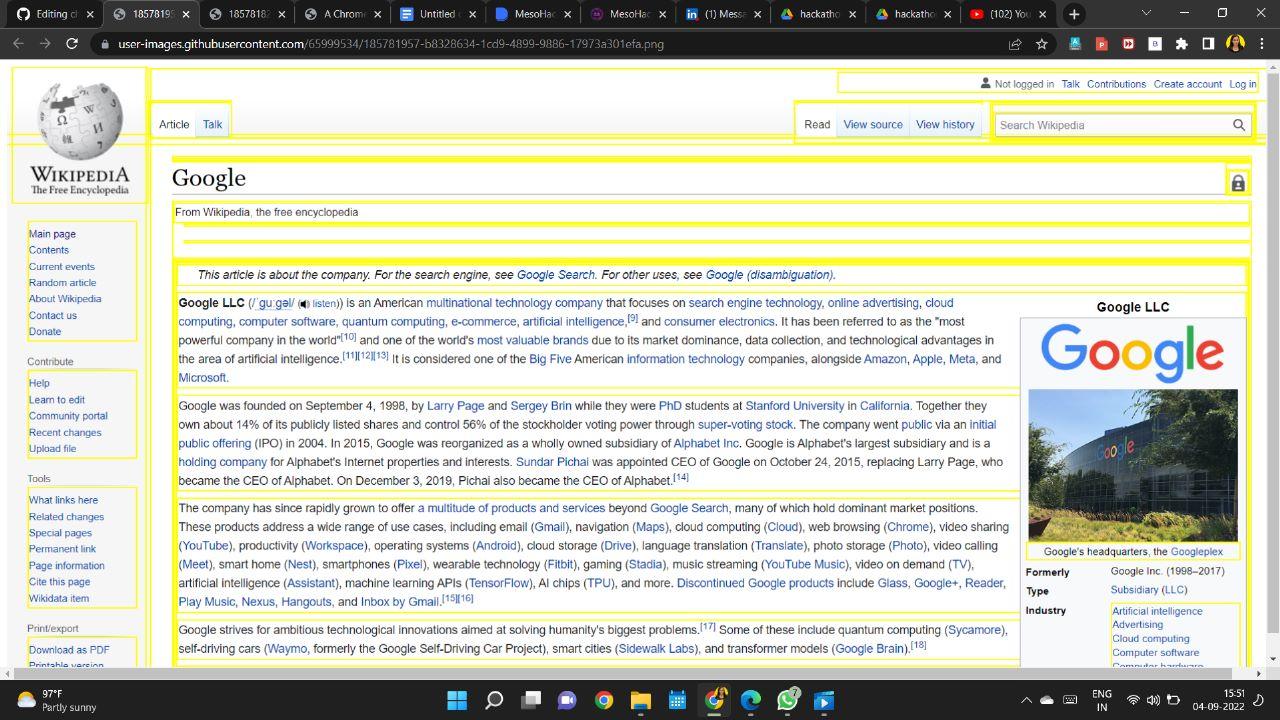Click What links here under Tools
1280x720 pixels.
(63, 500)
